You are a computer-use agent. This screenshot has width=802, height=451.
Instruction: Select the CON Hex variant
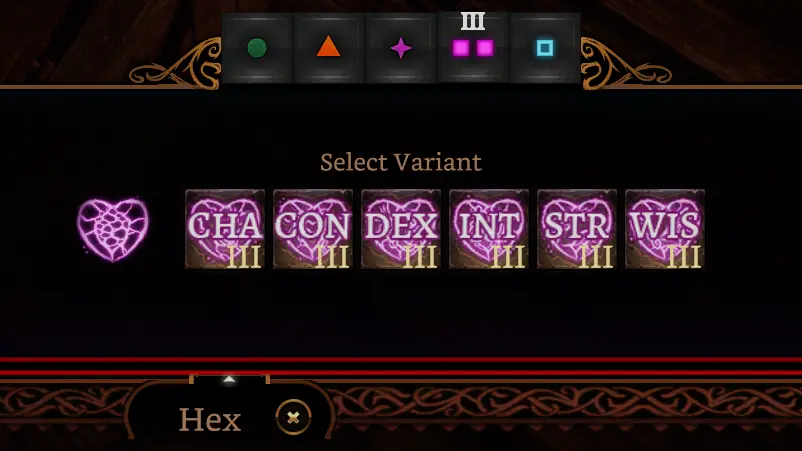coord(313,229)
